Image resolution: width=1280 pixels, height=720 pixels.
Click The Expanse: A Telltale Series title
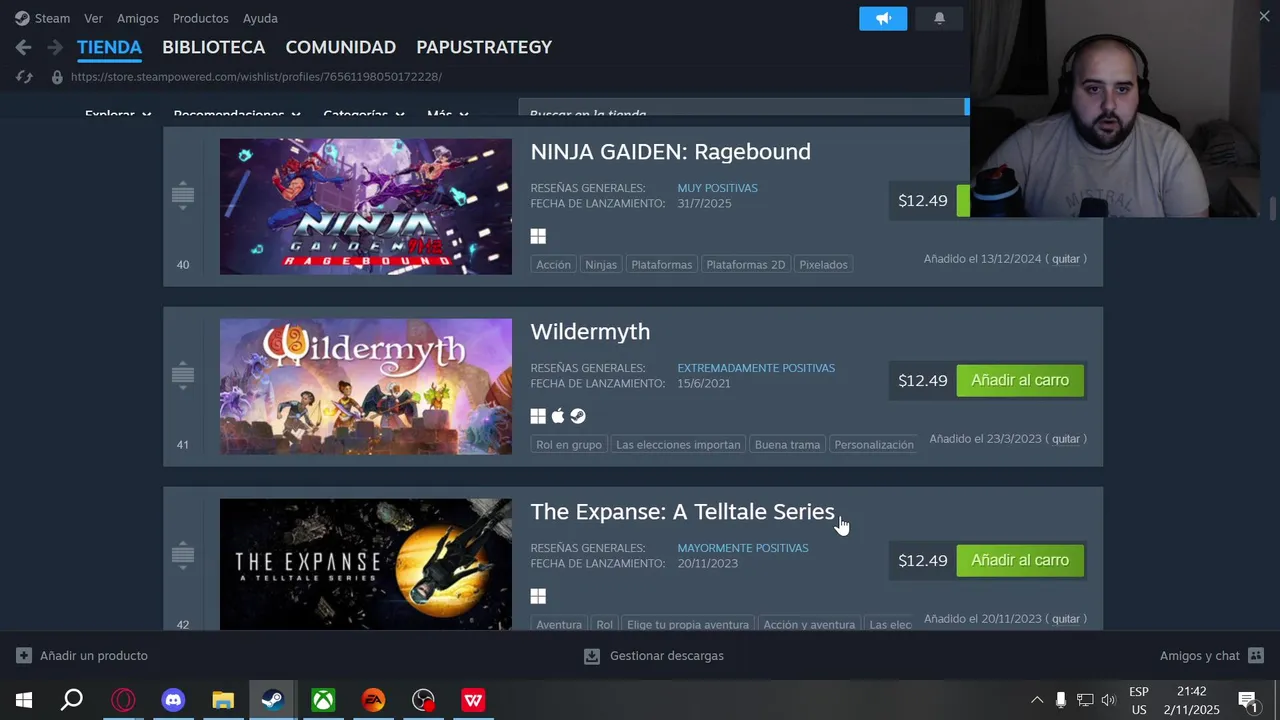click(682, 512)
